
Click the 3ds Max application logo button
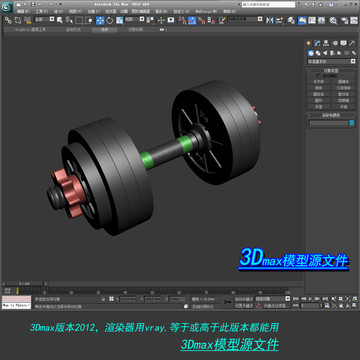pyautogui.click(x=7, y=7)
